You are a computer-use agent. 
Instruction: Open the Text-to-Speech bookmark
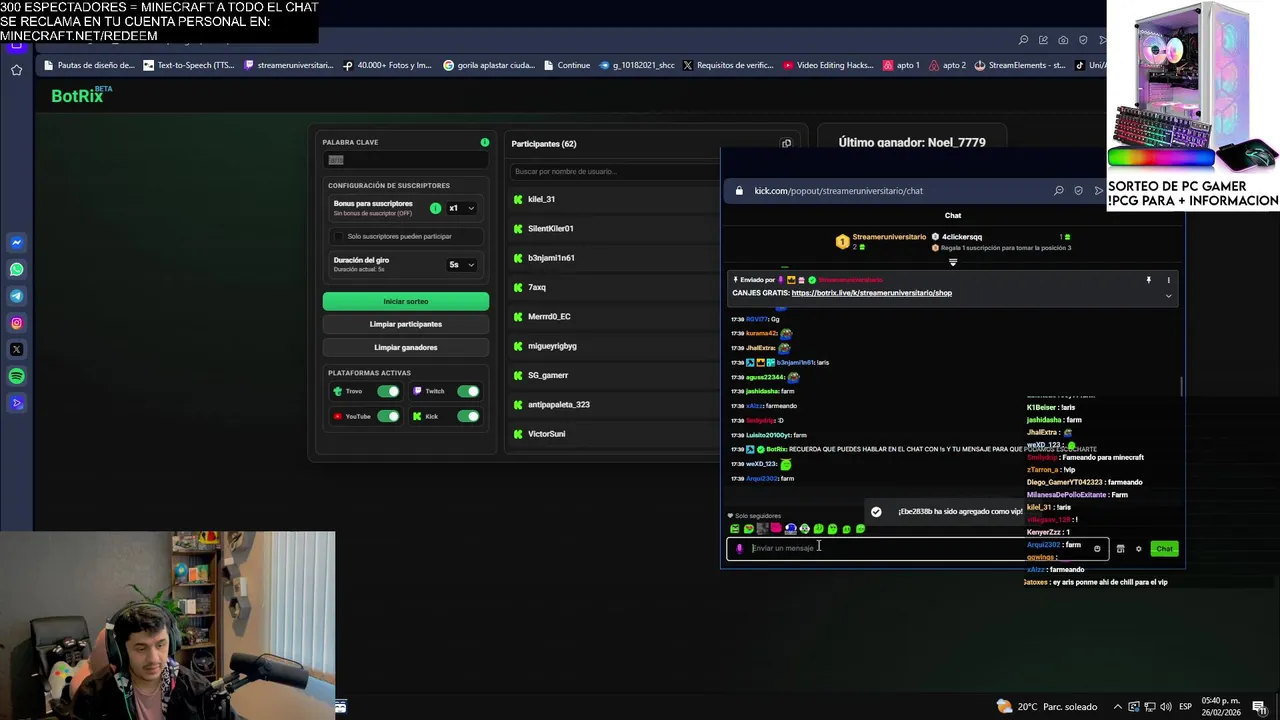click(x=189, y=65)
